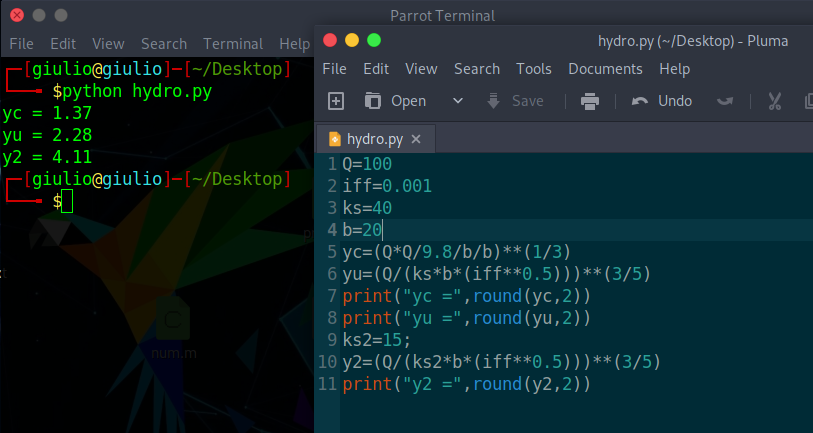Click the Save button in Pluma toolbar
The height and width of the screenshot is (433, 813).
tap(515, 101)
